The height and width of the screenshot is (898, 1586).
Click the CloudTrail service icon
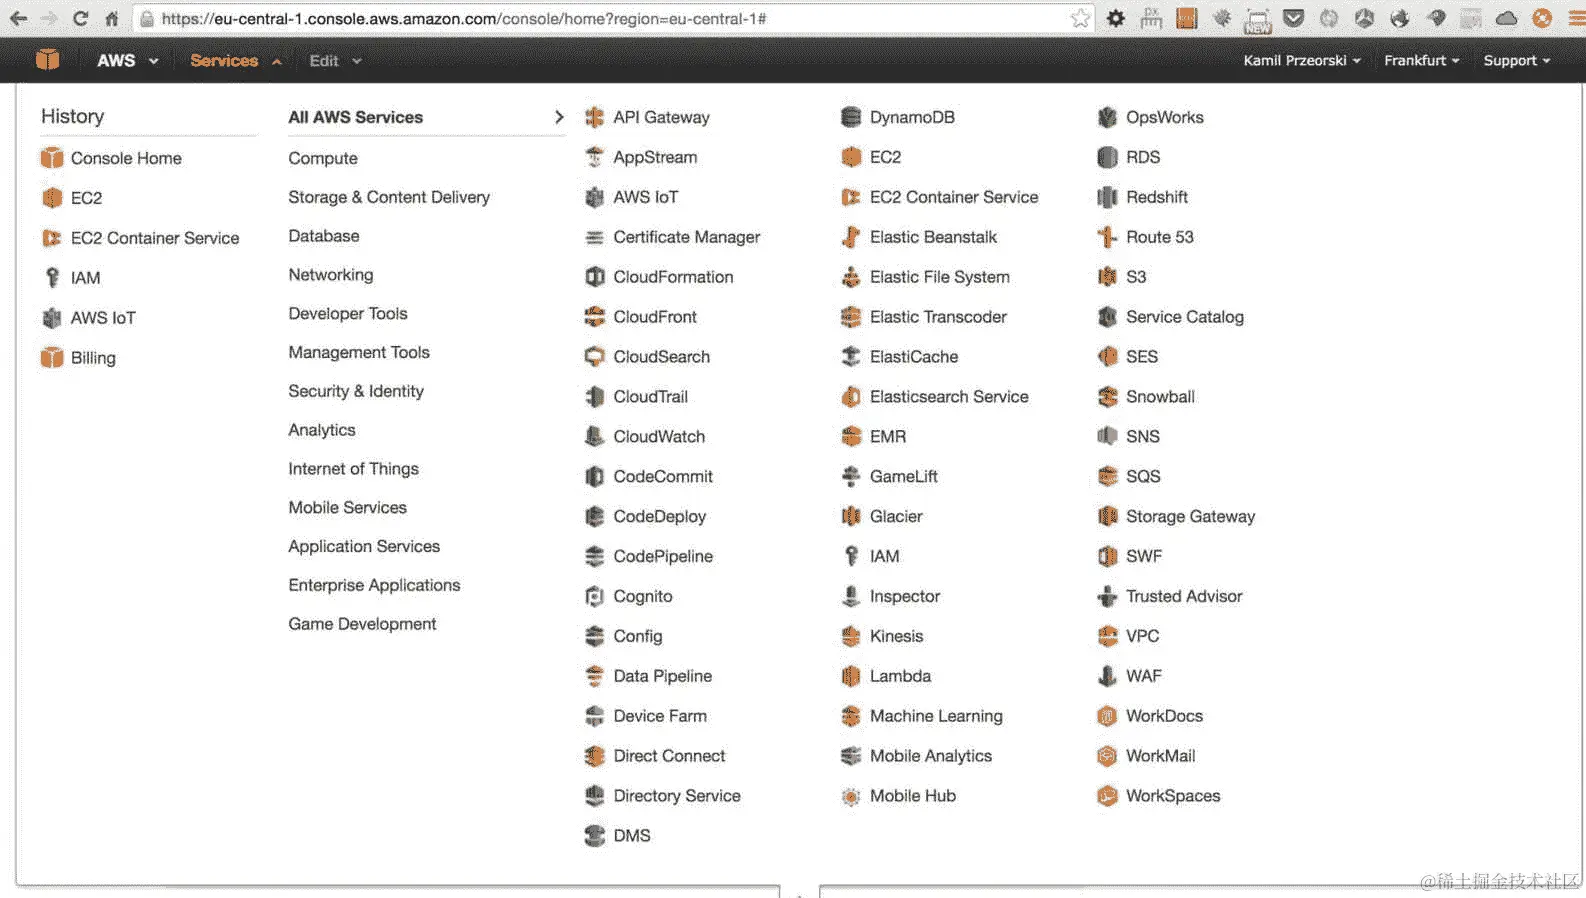(x=594, y=397)
